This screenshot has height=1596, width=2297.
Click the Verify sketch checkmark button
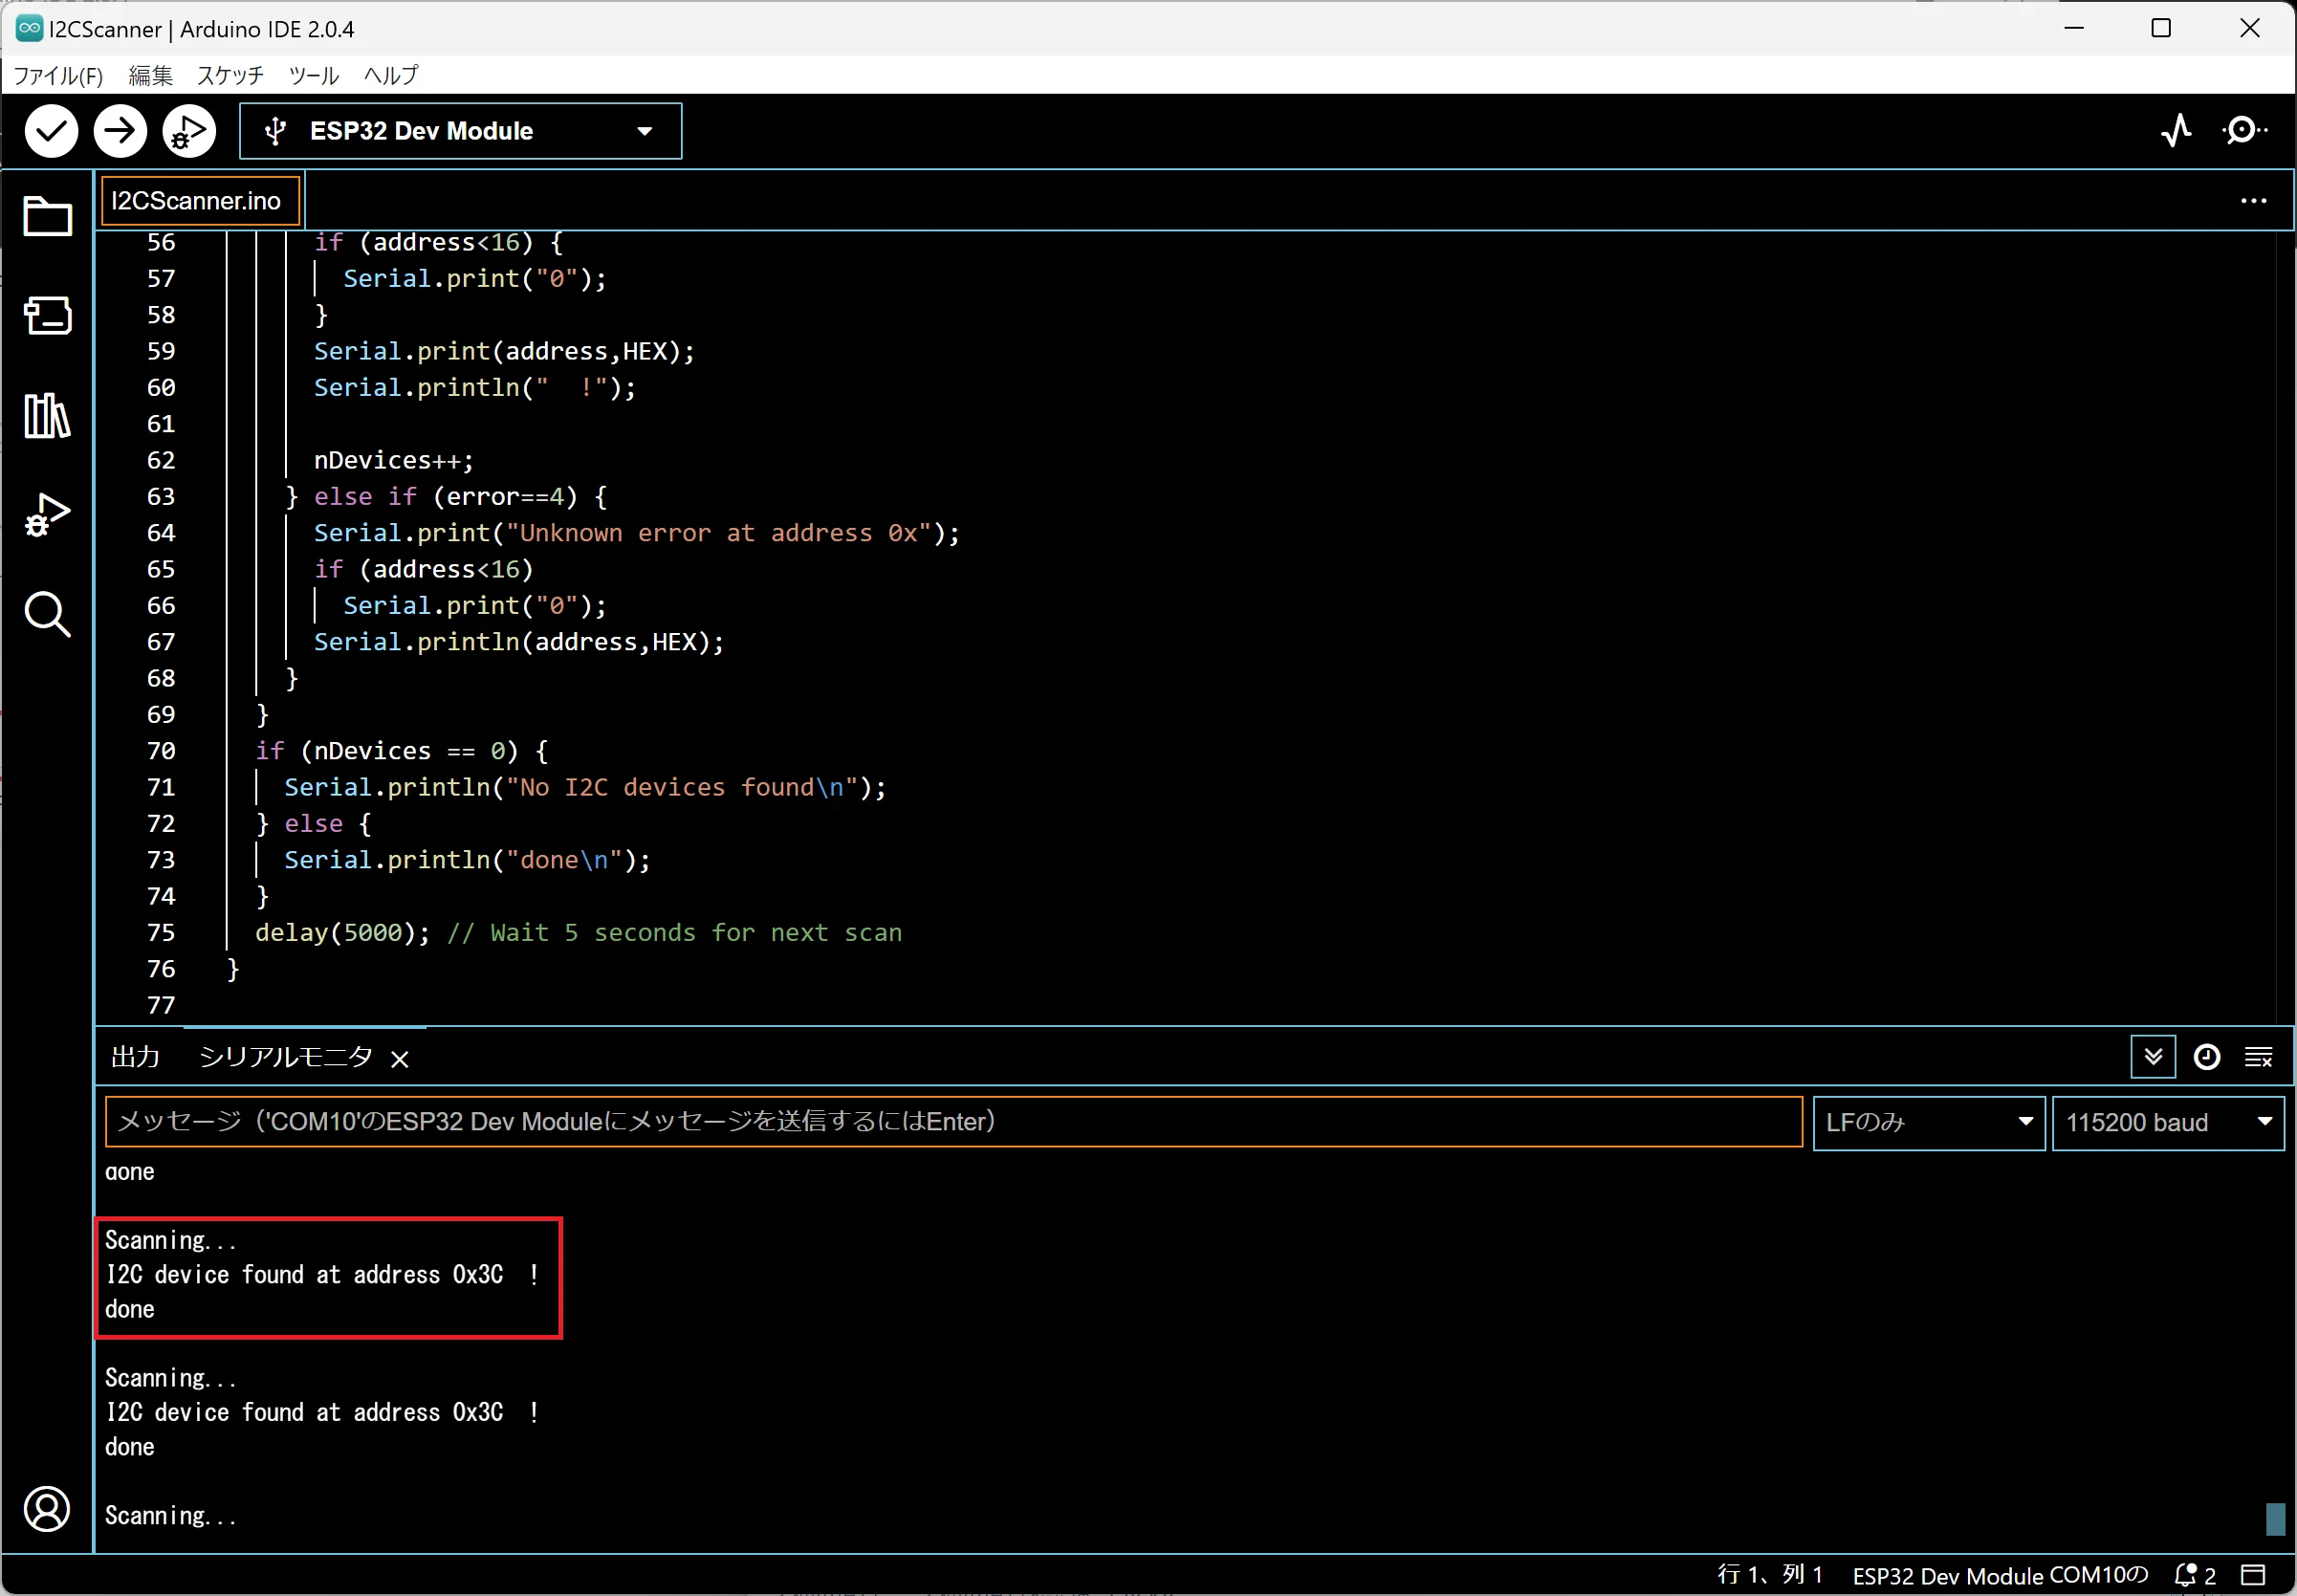(51, 131)
